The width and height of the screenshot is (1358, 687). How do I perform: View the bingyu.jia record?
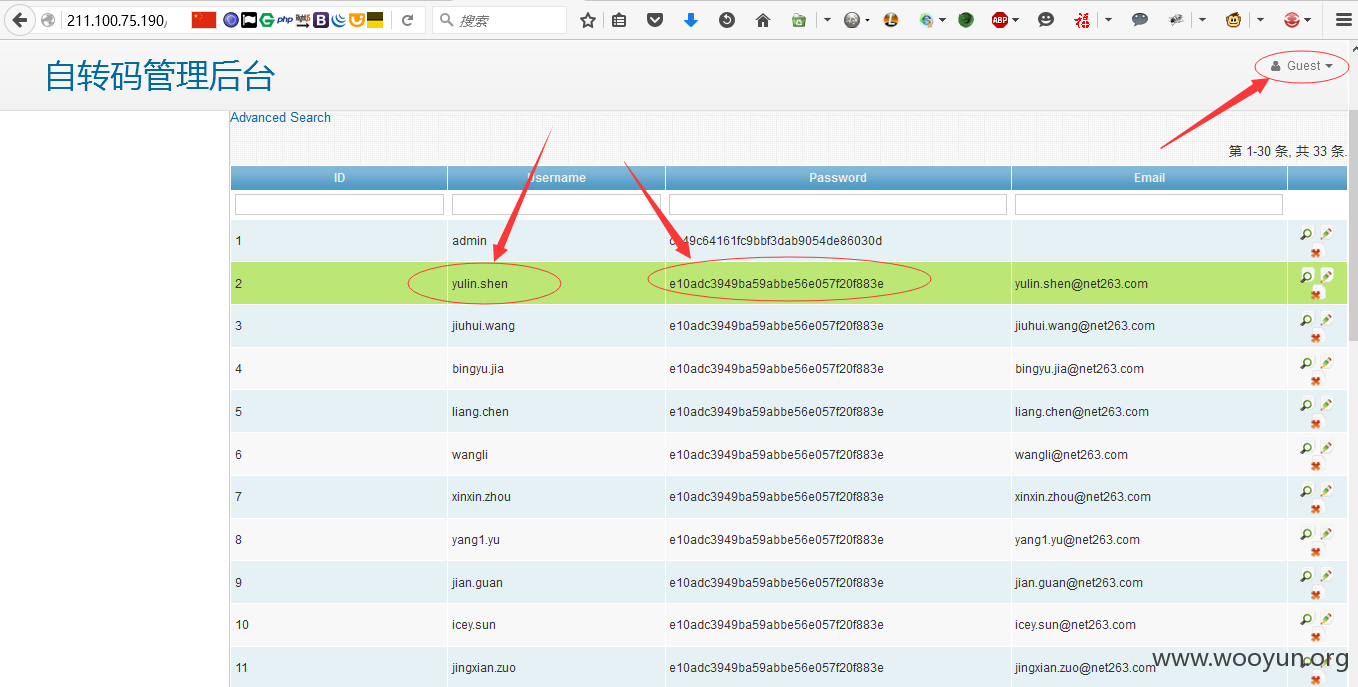coord(1306,362)
